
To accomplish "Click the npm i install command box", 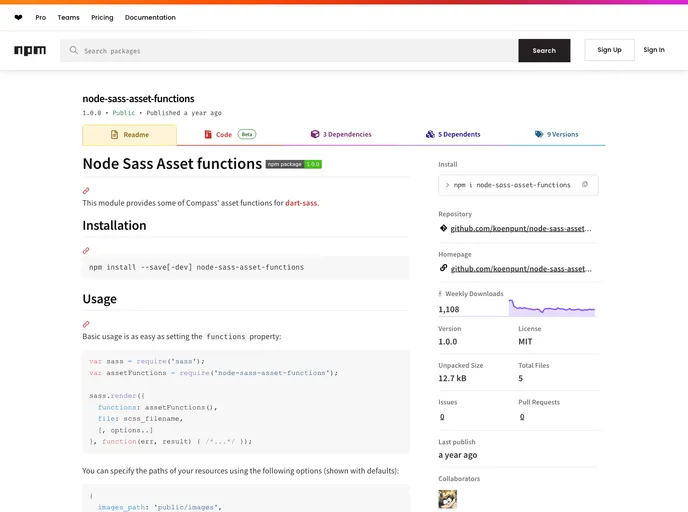I will (518, 185).
